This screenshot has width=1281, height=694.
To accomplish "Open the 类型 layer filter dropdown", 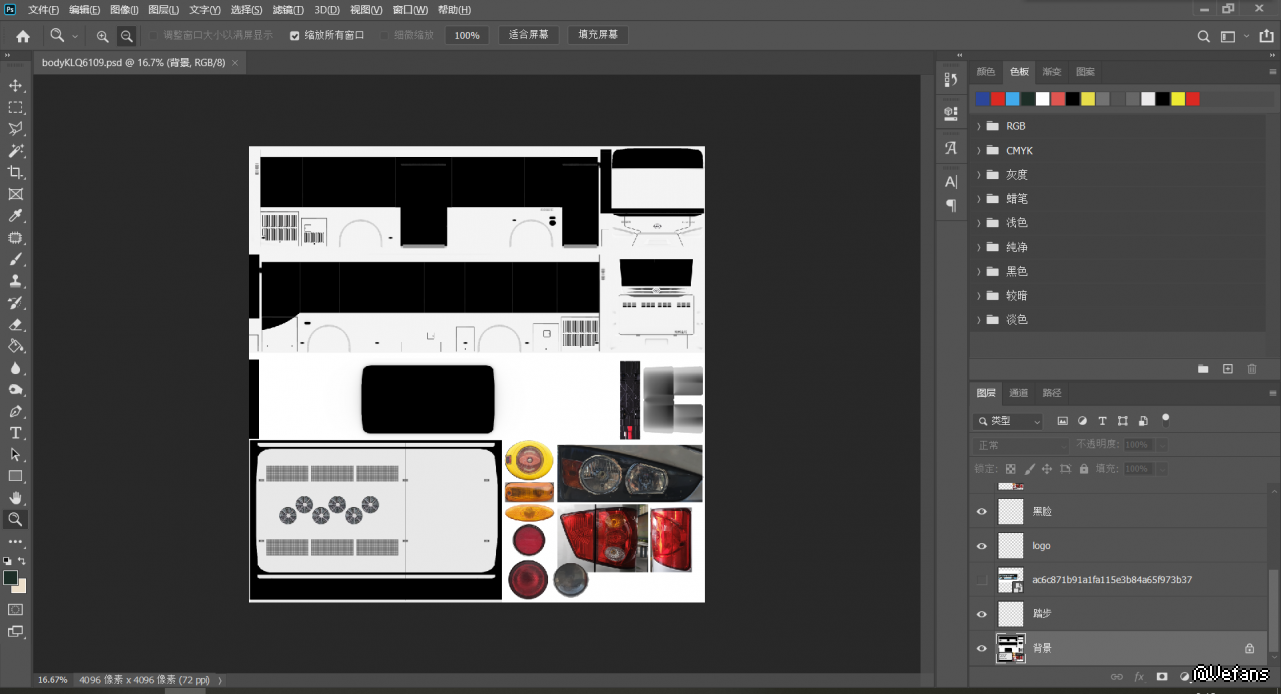I will pyautogui.click(x=1008, y=421).
